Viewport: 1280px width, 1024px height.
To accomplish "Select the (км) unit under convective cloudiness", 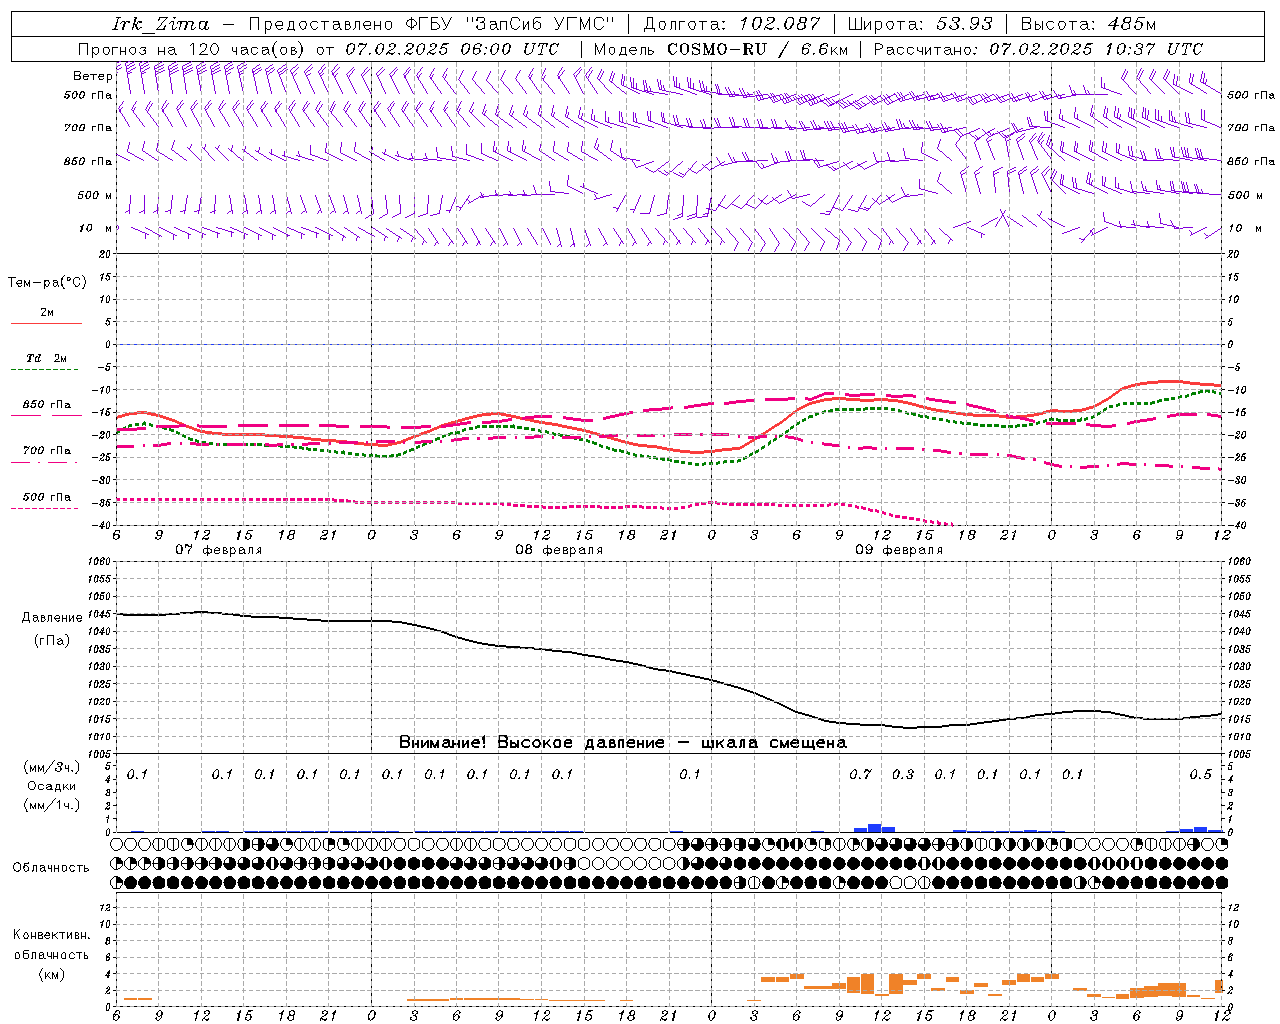I will tap(51, 974).
